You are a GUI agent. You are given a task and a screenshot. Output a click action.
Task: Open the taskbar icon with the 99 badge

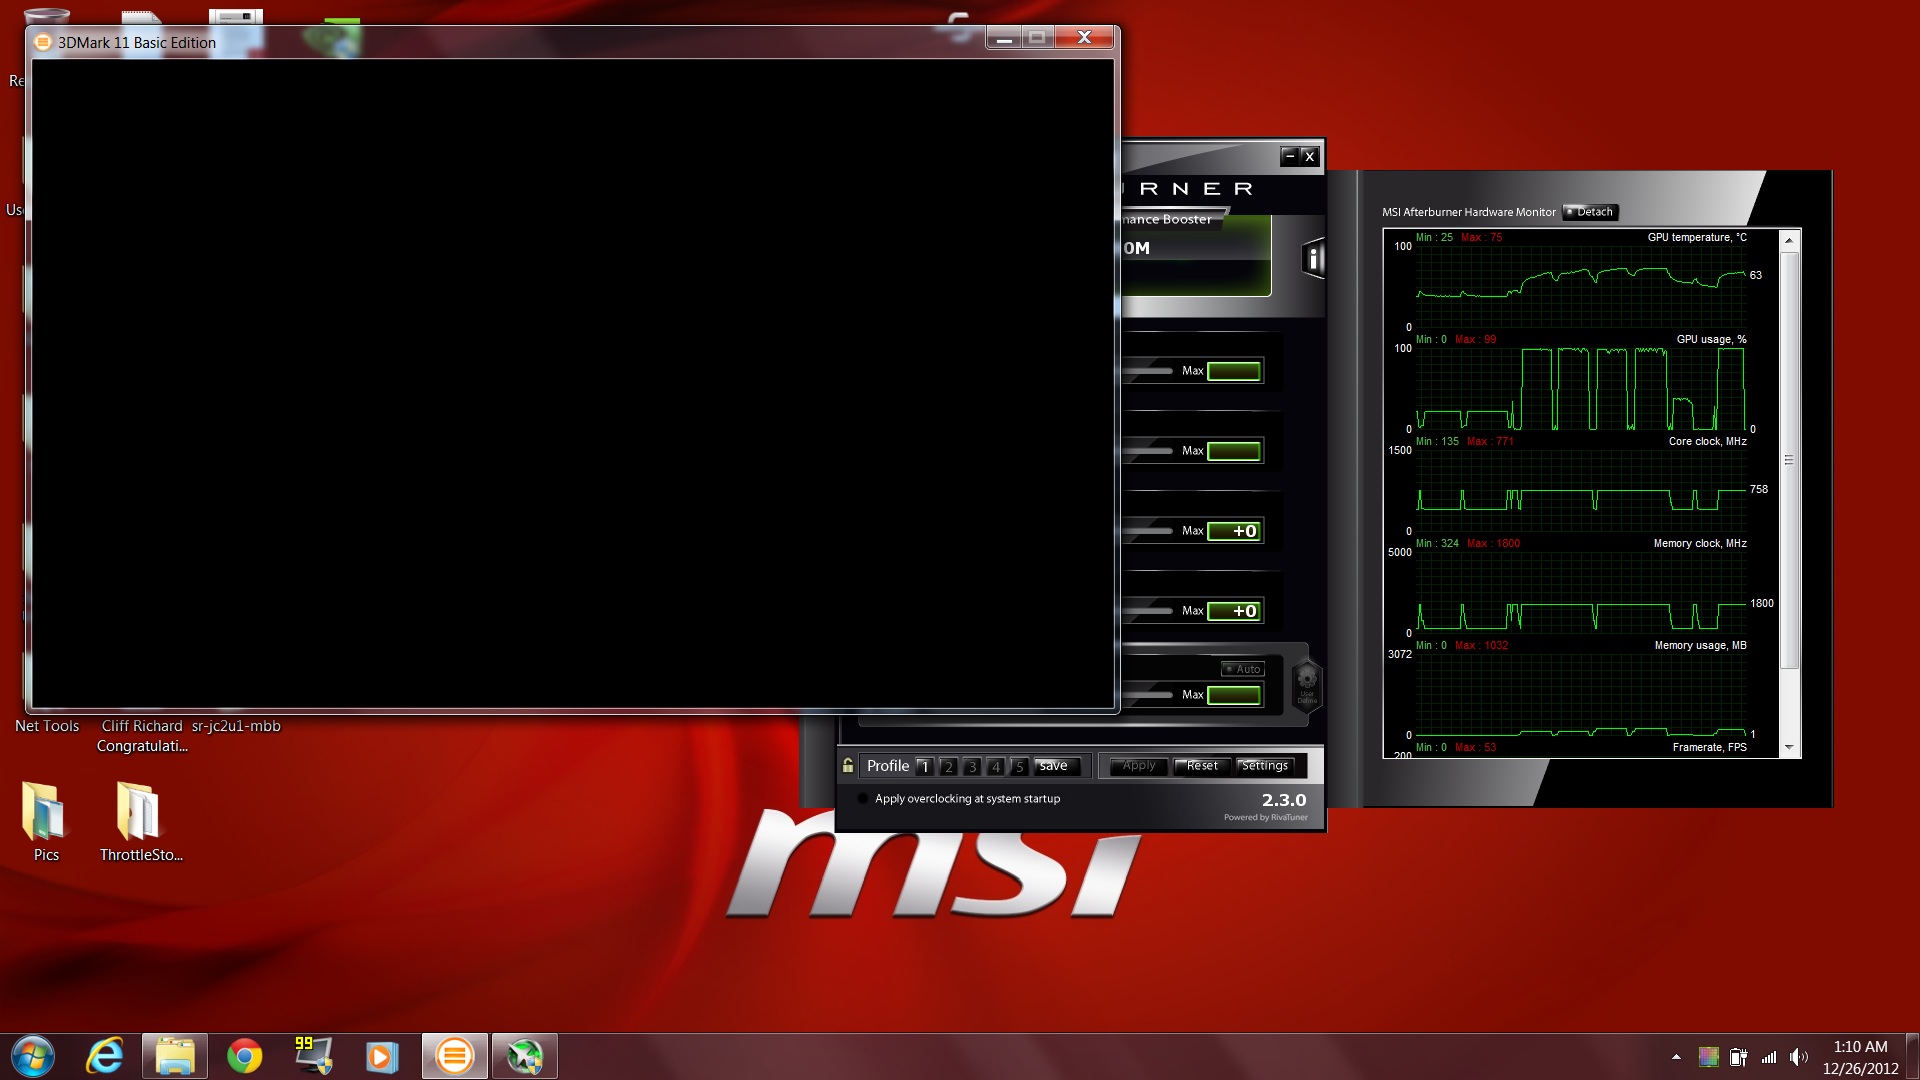pos(313,1056)
